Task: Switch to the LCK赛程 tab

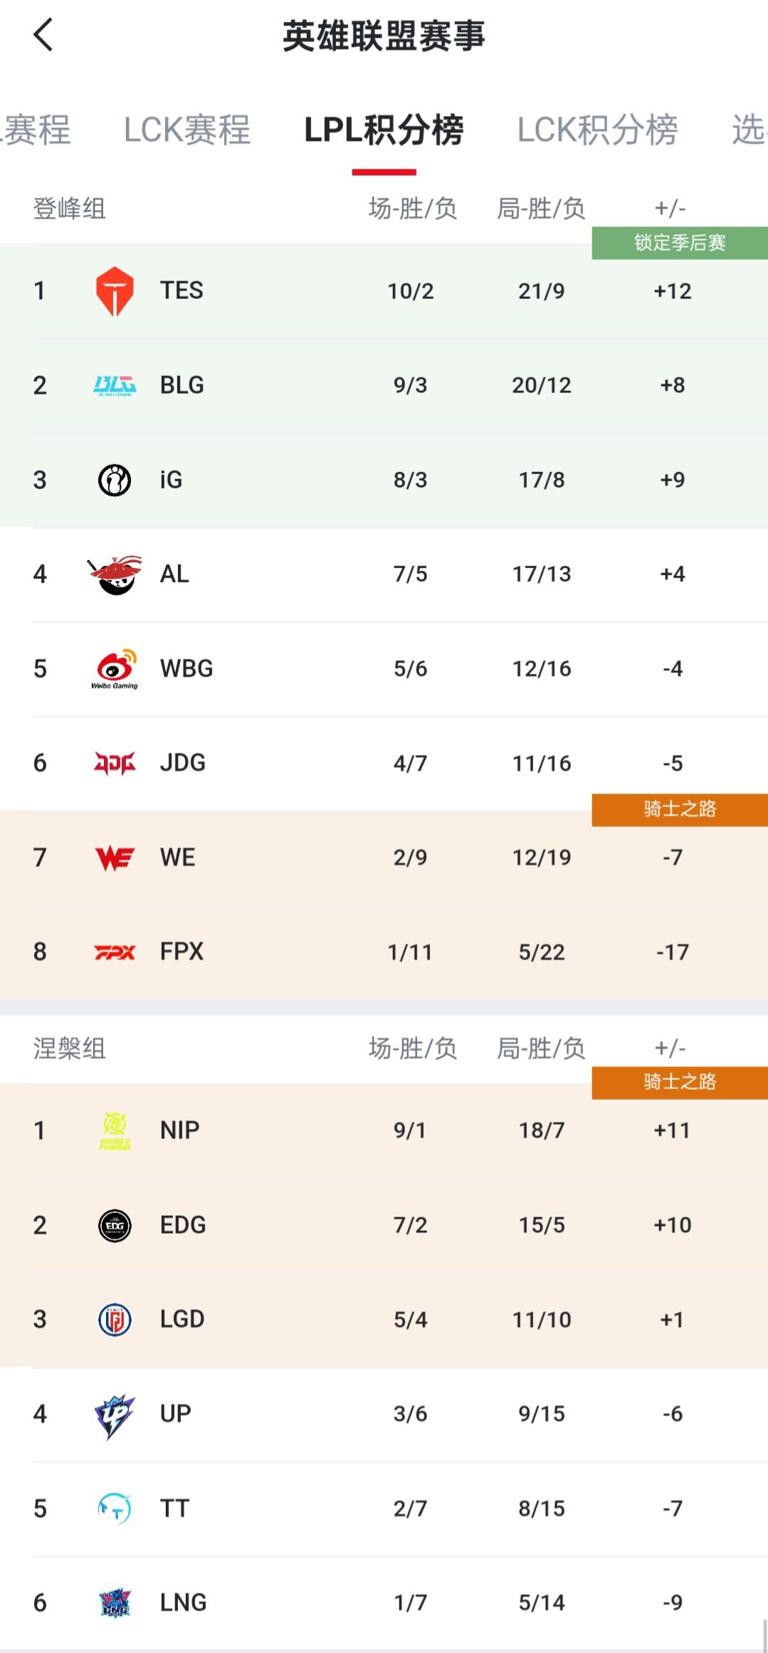Action: tap(186, 129)
